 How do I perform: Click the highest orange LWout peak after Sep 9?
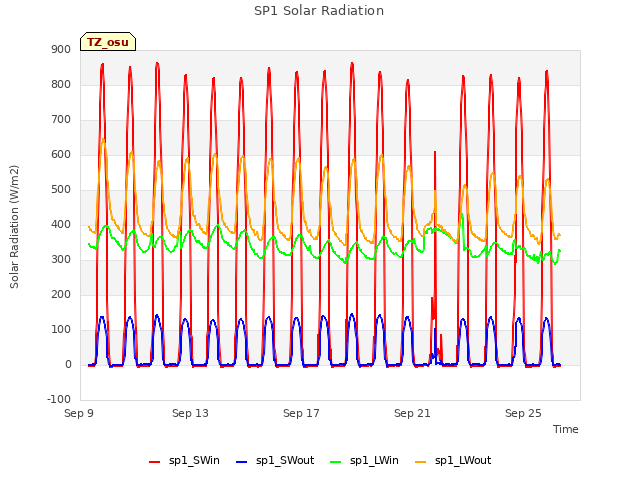[103, 140]
